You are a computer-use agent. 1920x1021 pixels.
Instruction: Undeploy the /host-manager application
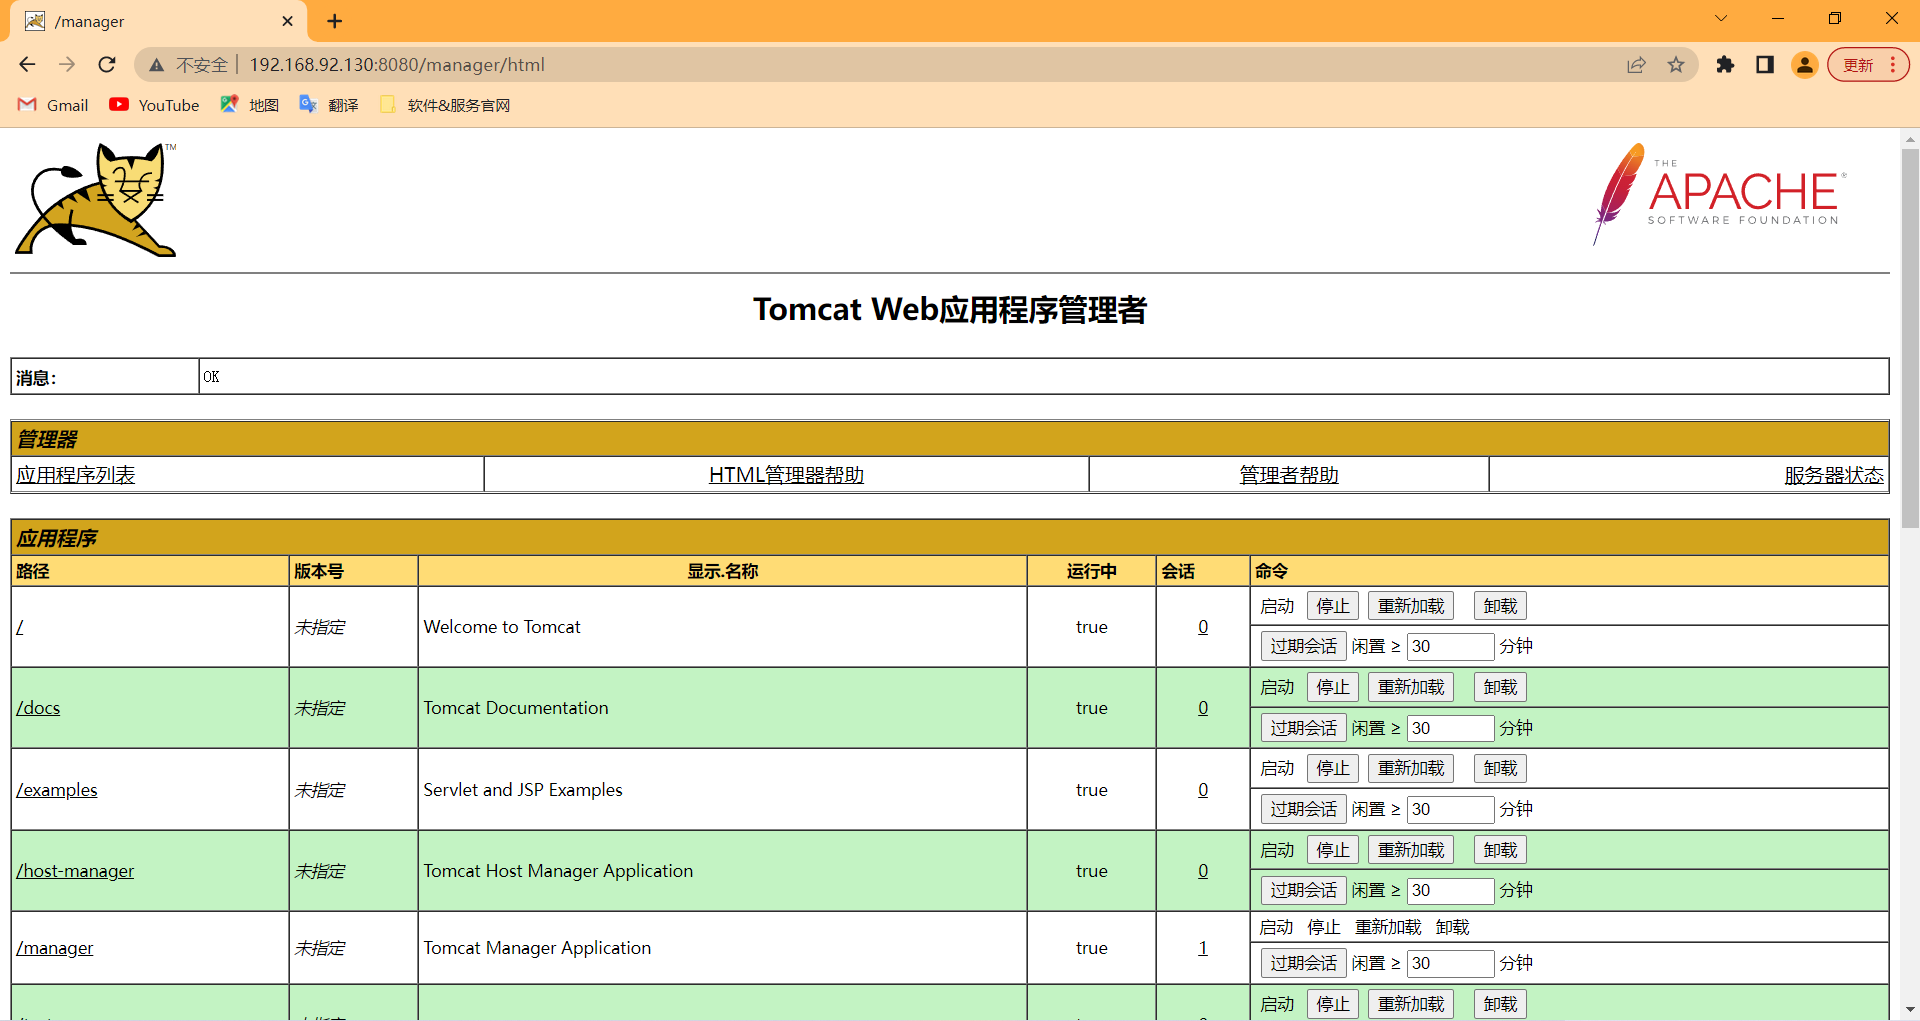[1500, 850]
